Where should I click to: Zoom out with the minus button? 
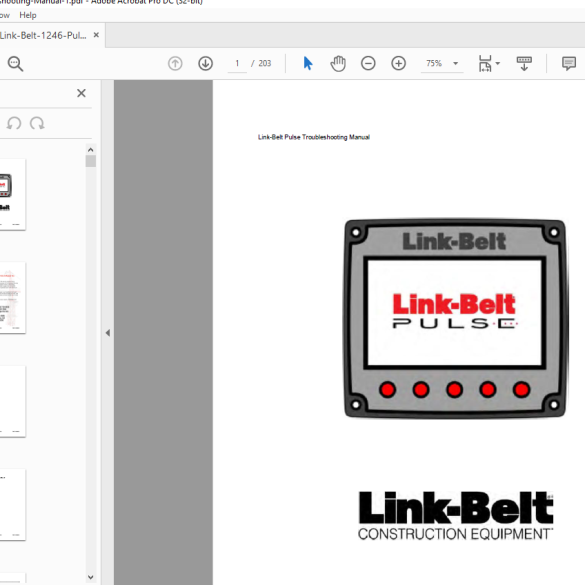368,63
